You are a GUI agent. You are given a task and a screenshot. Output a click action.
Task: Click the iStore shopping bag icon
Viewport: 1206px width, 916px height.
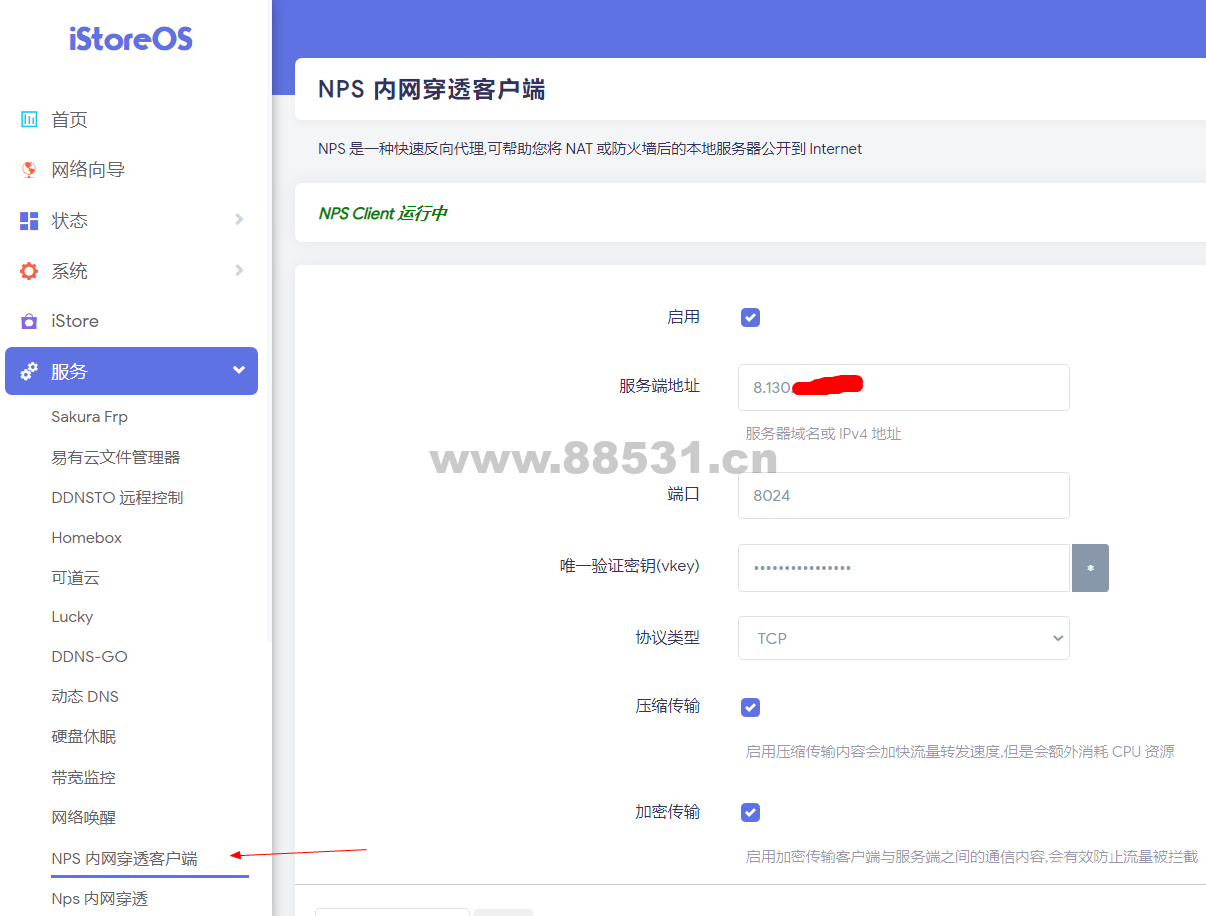(x=29, y=321)
